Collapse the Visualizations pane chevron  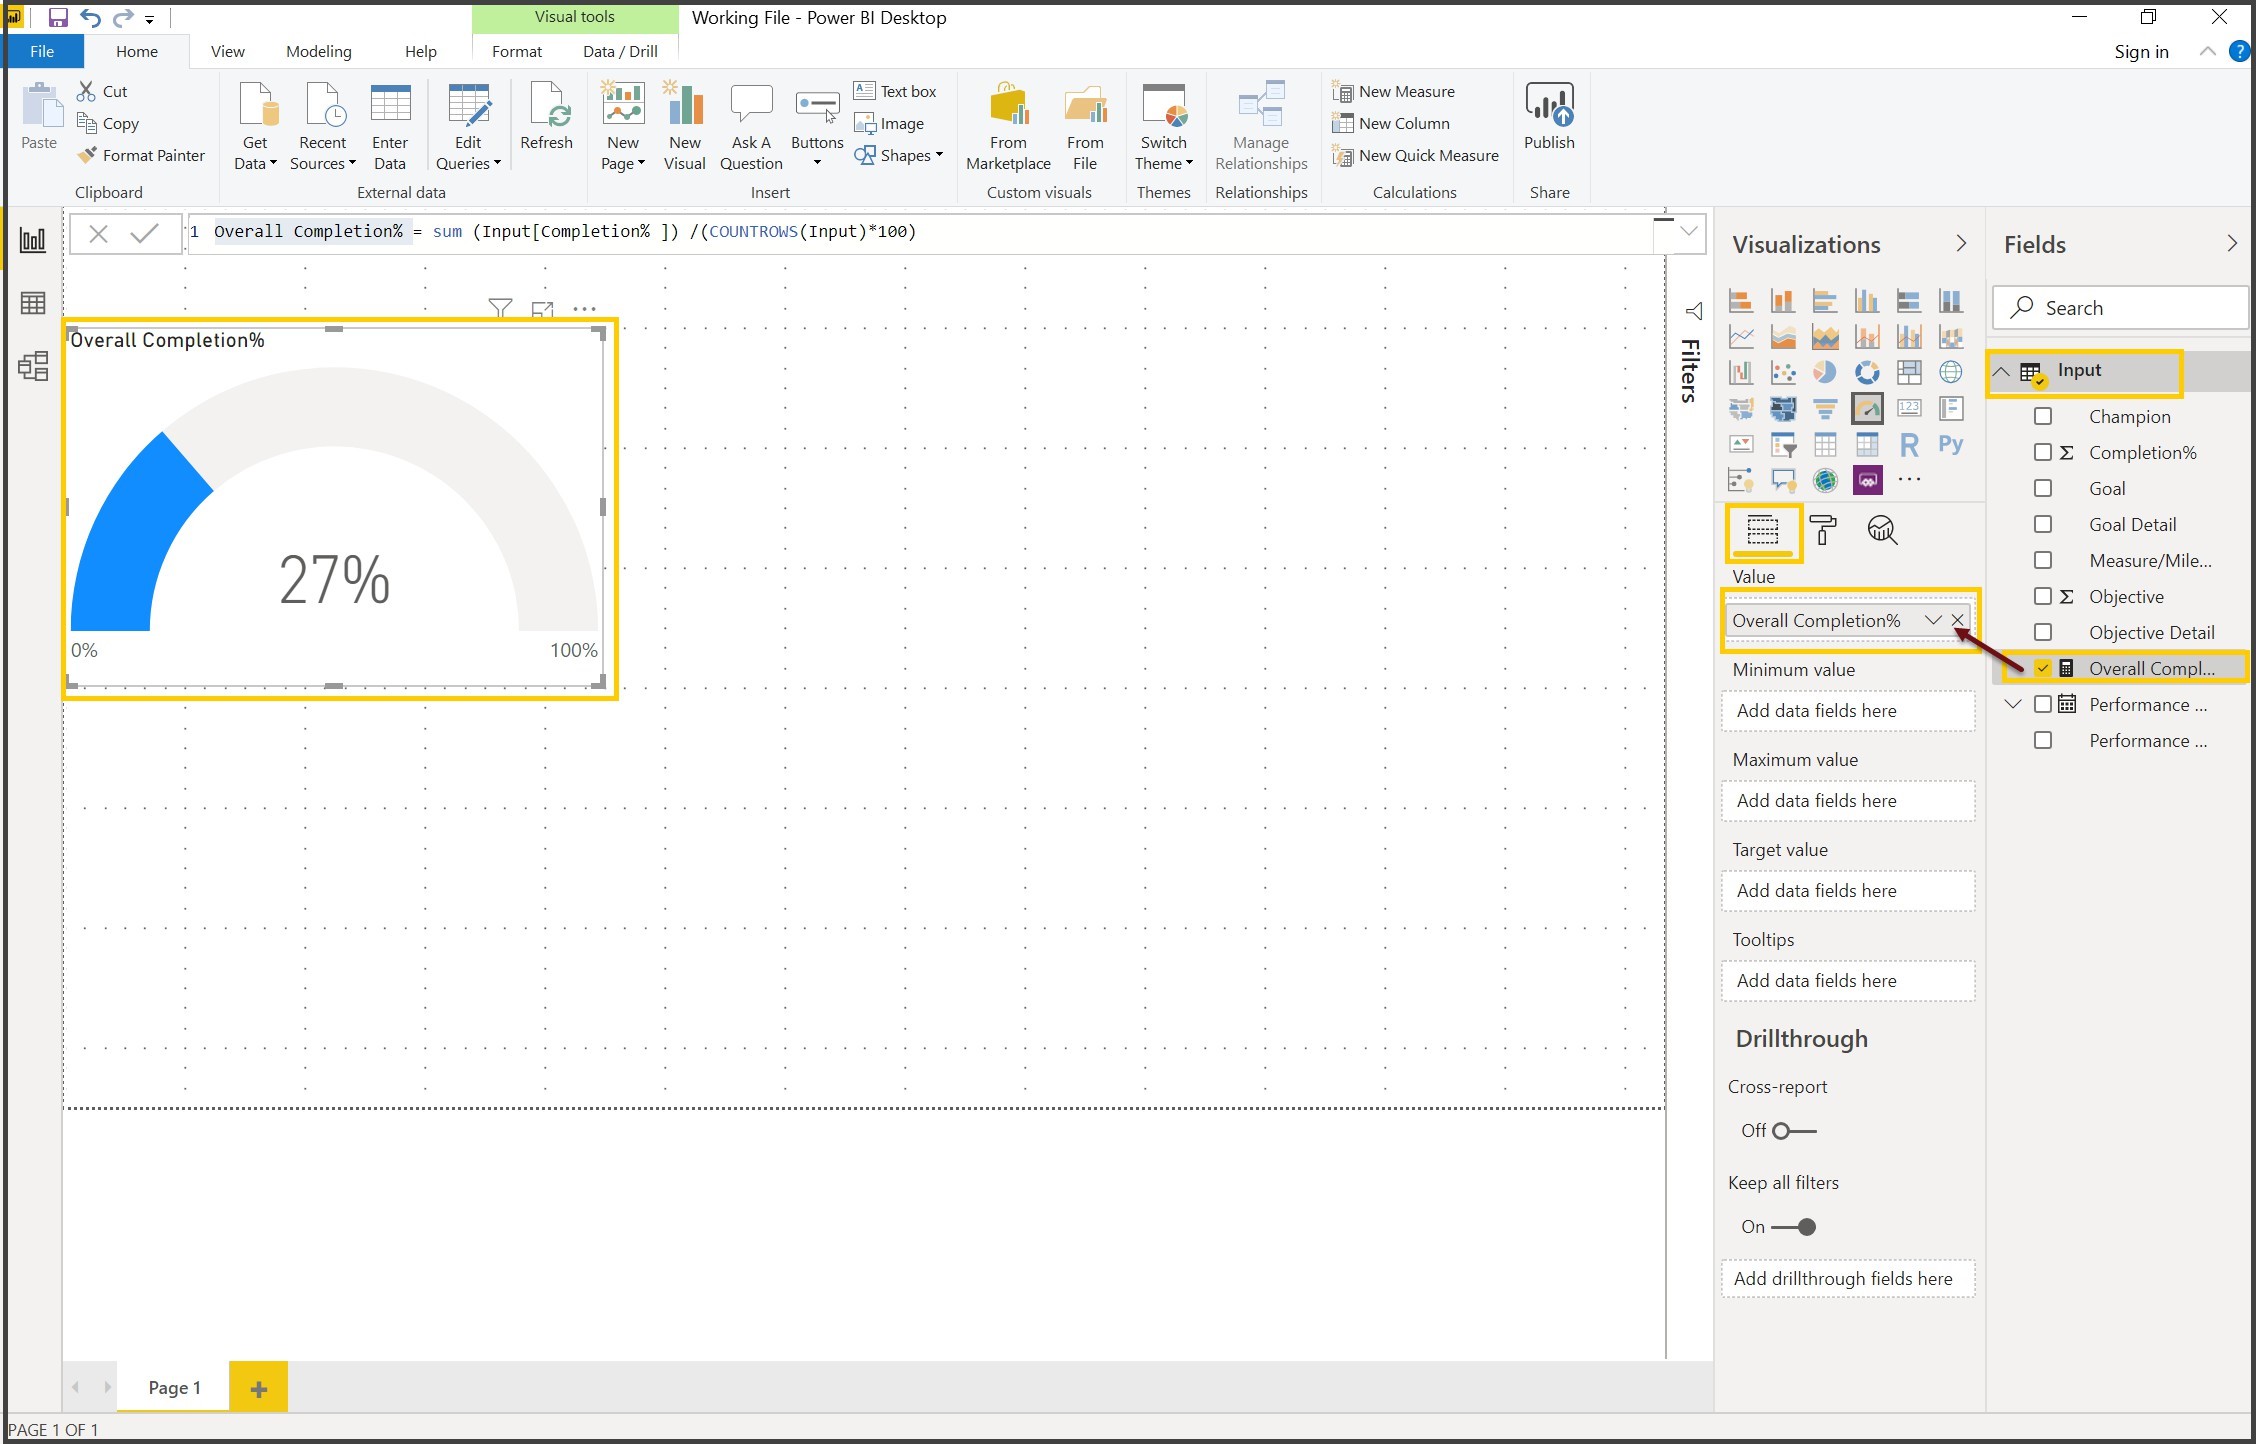coord(1961,244)
